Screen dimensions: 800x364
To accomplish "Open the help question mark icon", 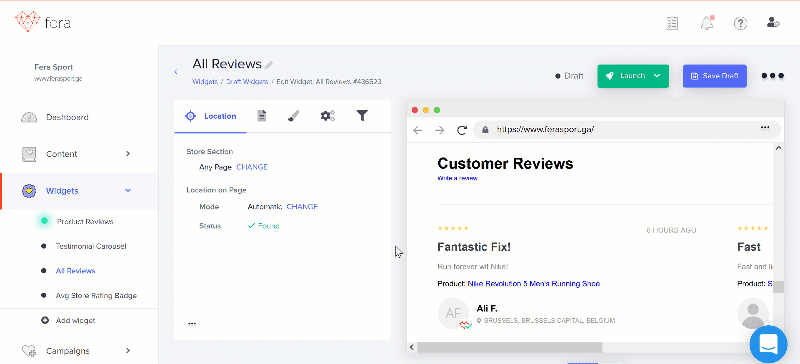I will pyautogui.click(x=740, y=23).
